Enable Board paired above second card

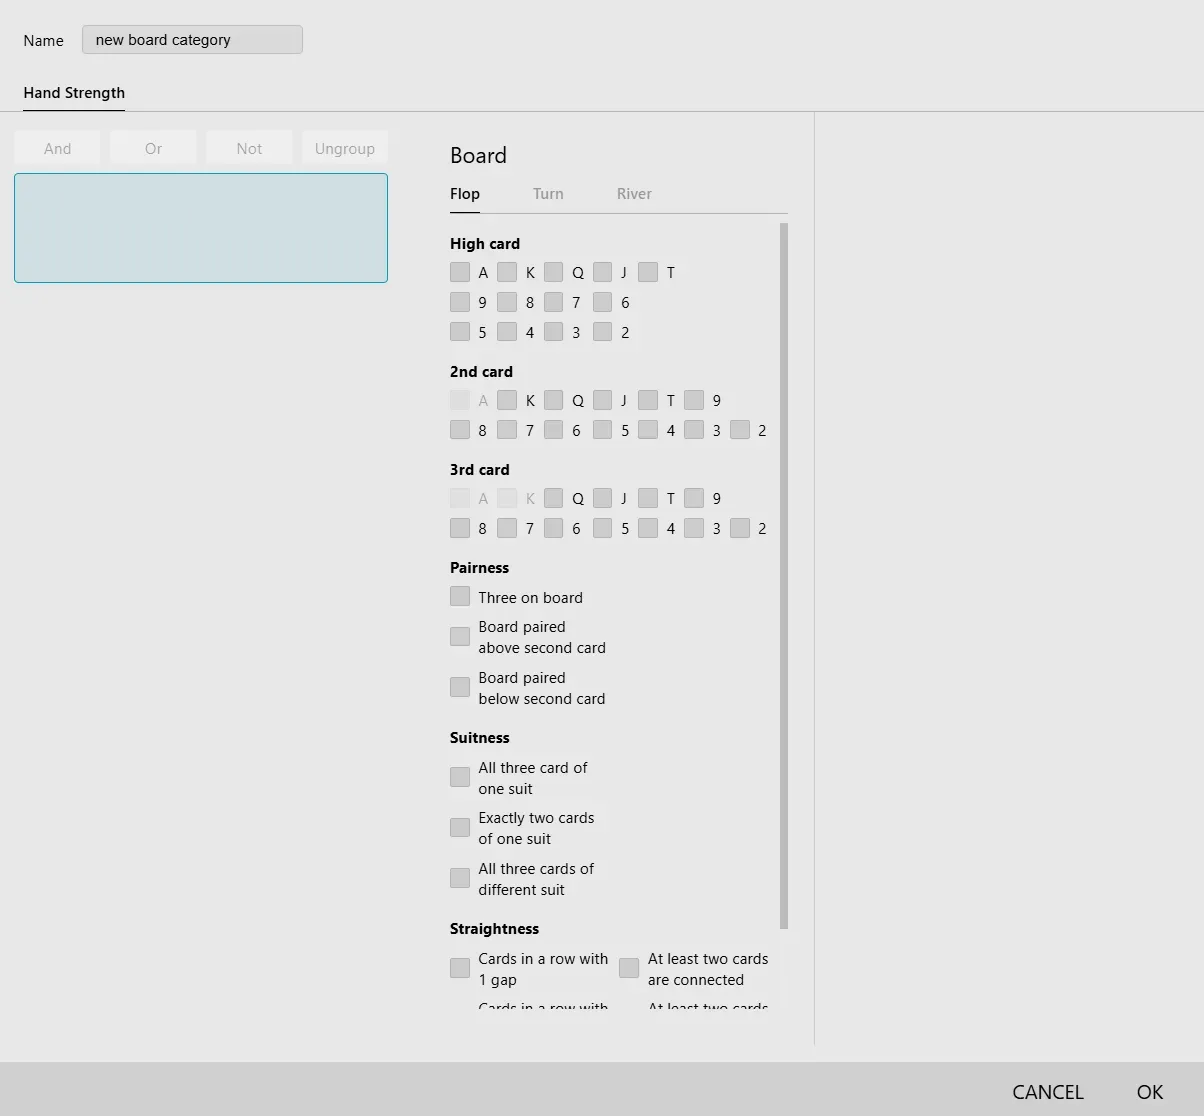460,637
